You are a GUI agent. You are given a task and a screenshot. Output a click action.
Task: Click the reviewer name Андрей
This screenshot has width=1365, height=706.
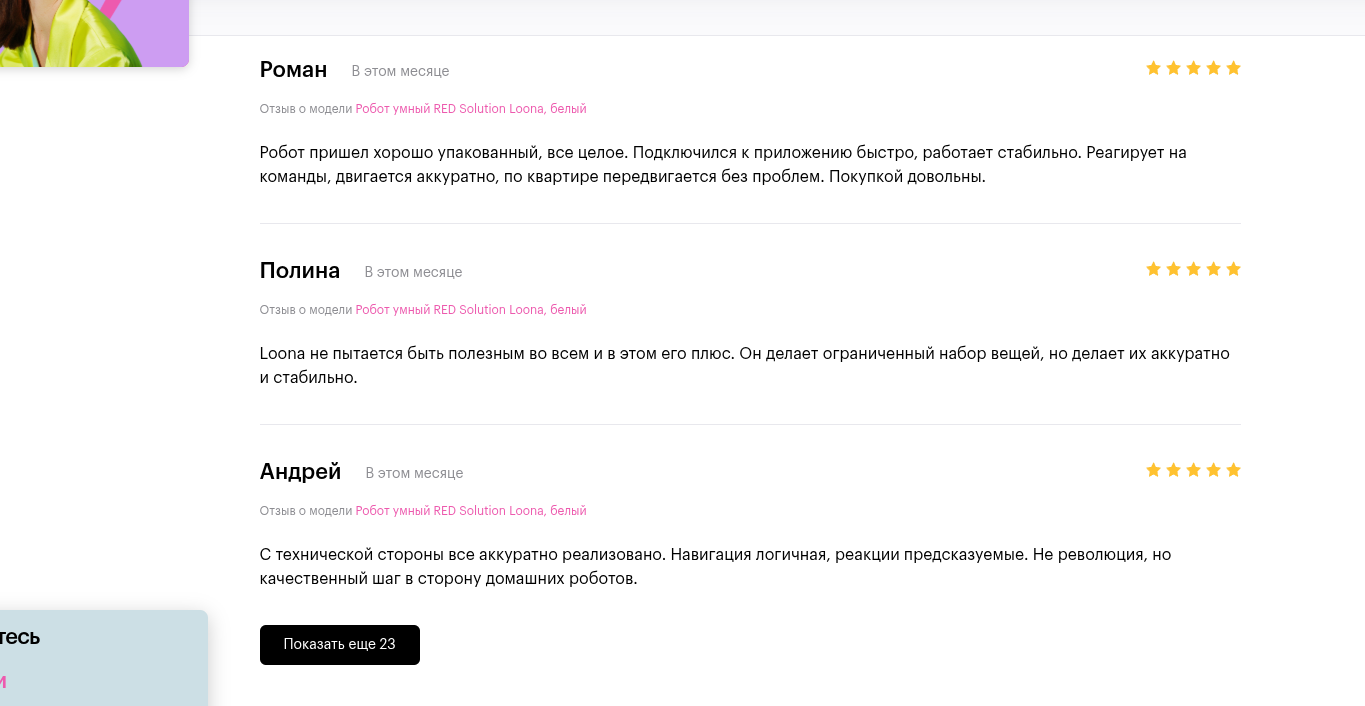(x=300, y=472)
